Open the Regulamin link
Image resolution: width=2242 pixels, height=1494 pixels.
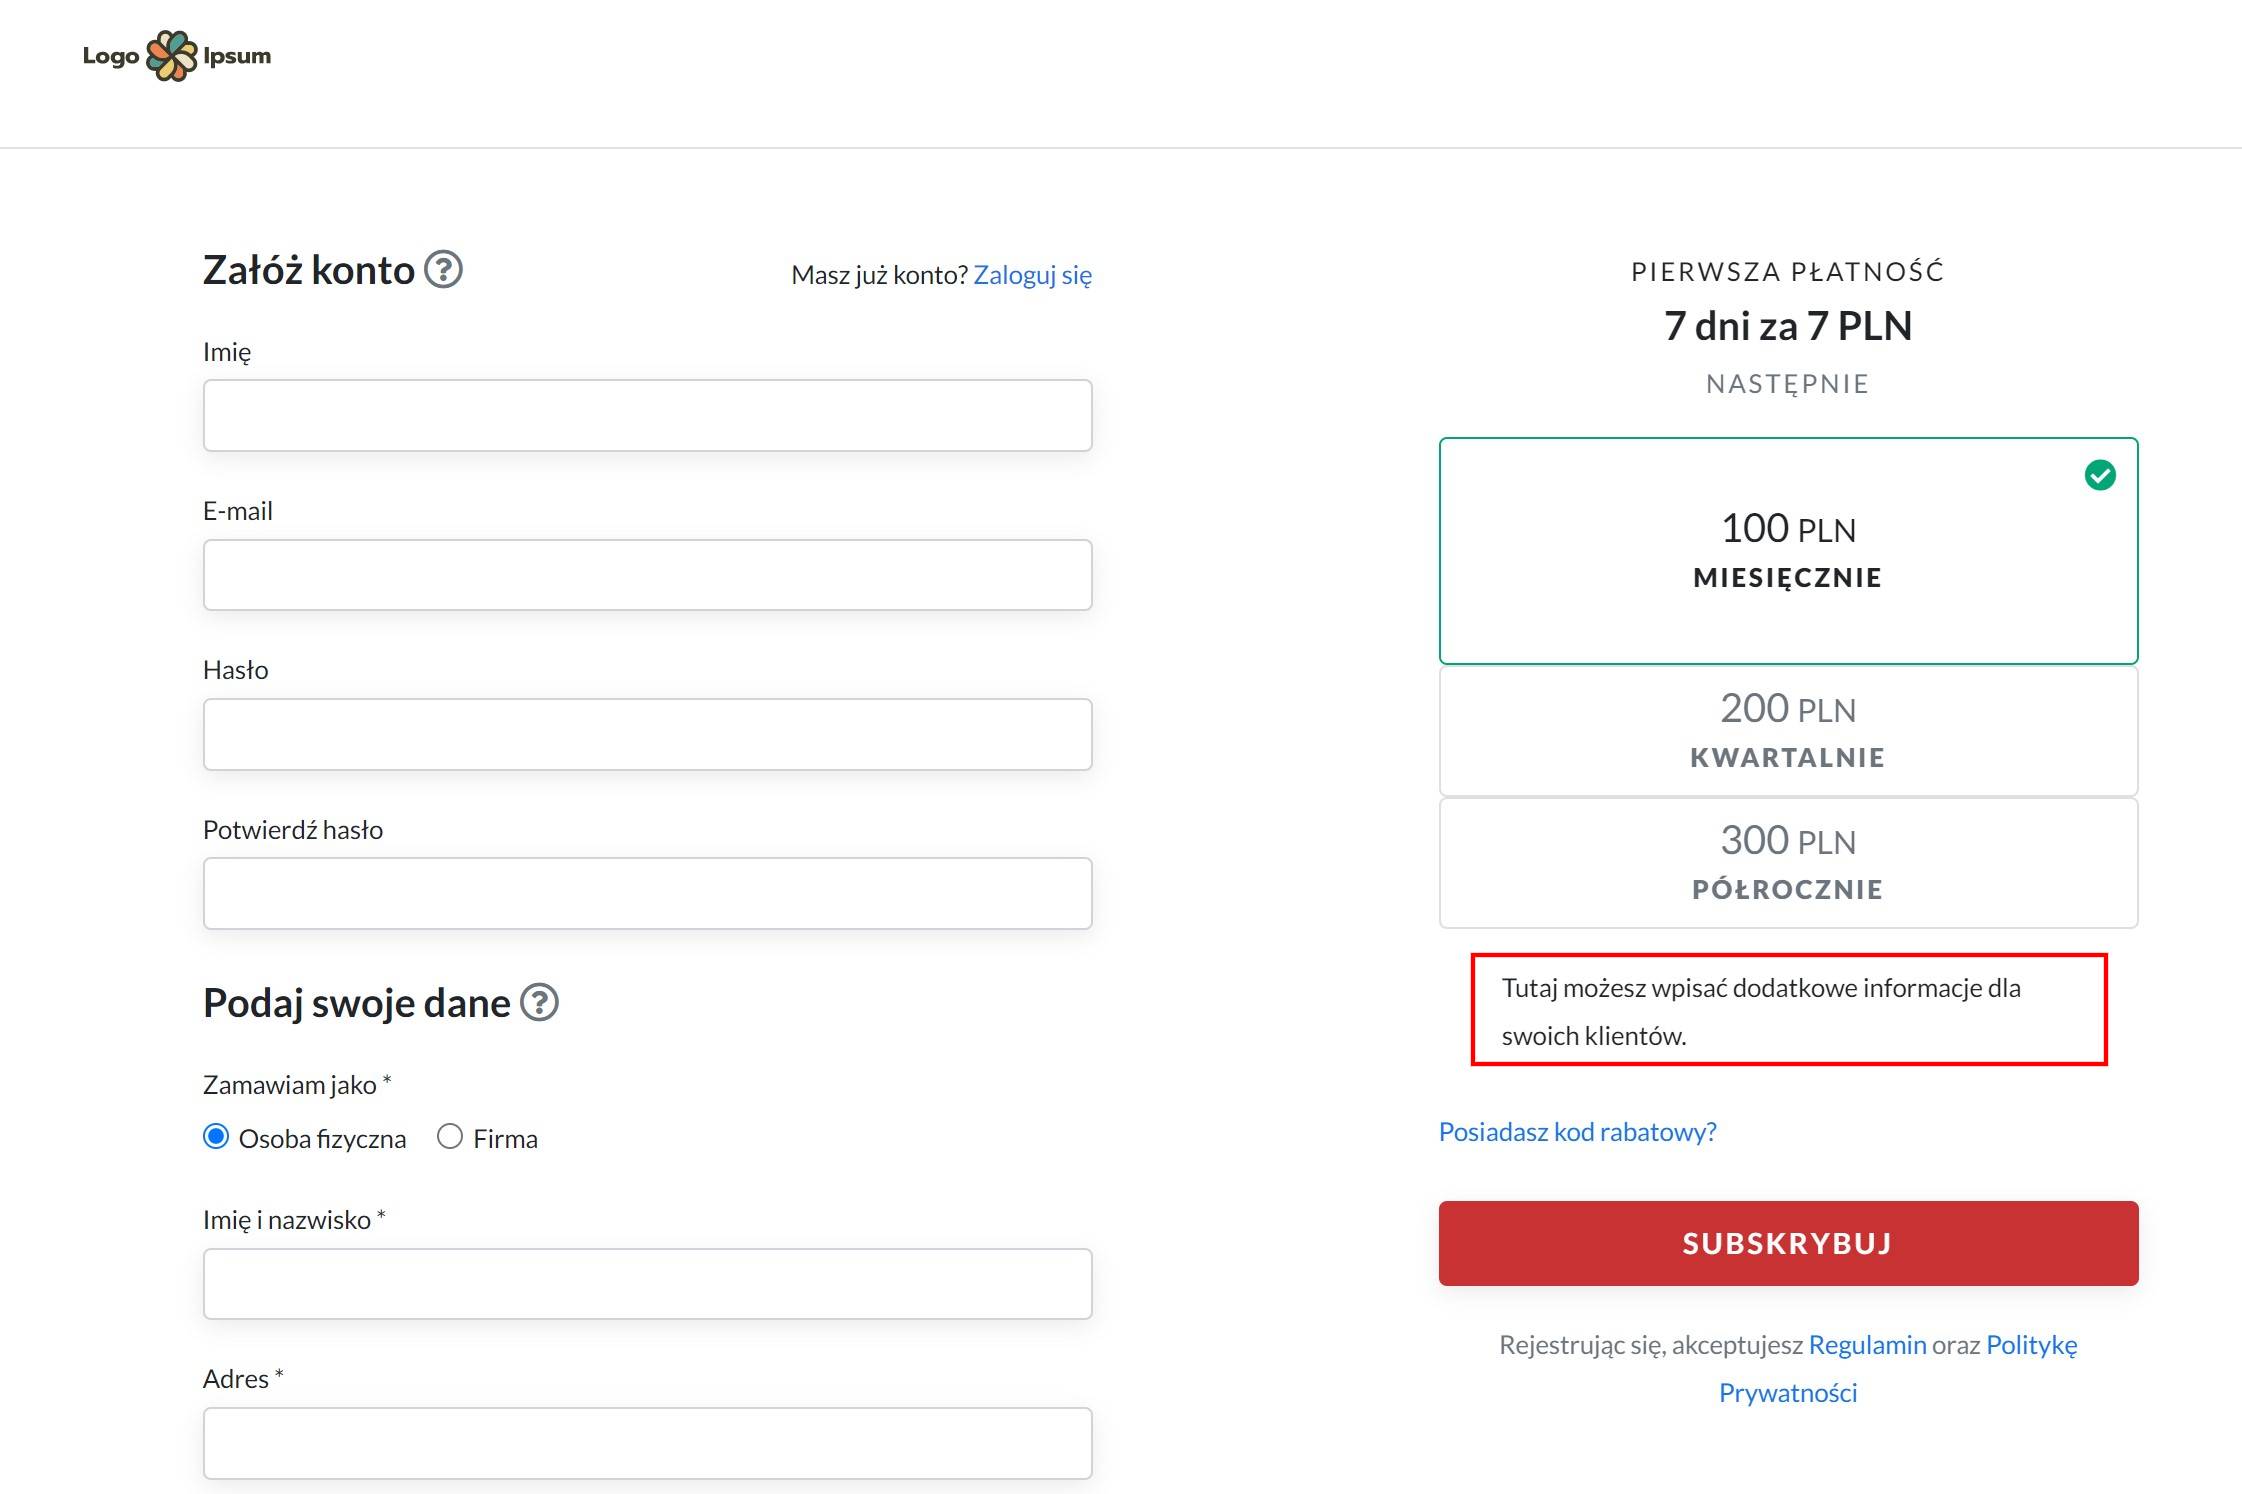1867,1345
